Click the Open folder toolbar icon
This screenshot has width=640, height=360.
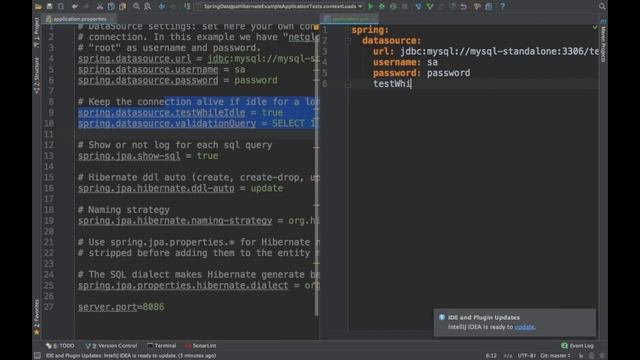(38, 7)
